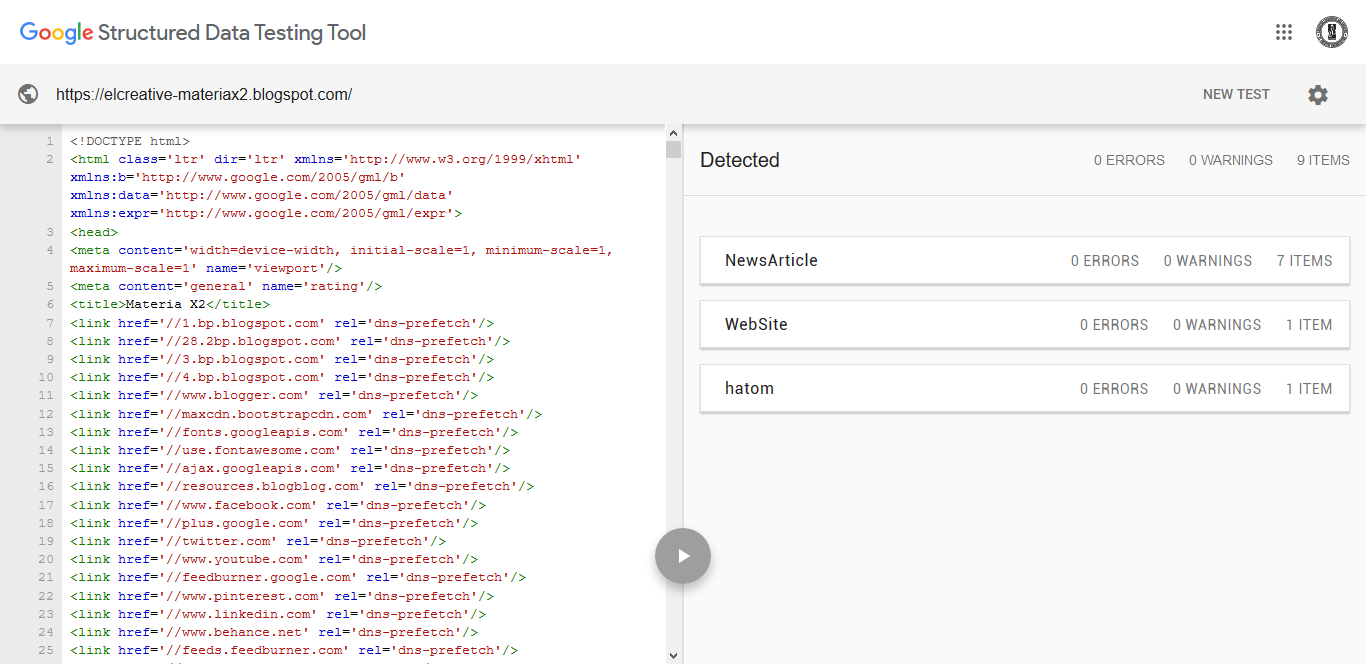Click the //feedburner.google.com link line
Viewport: 1366px width, 664px height.
pos(298,577)
